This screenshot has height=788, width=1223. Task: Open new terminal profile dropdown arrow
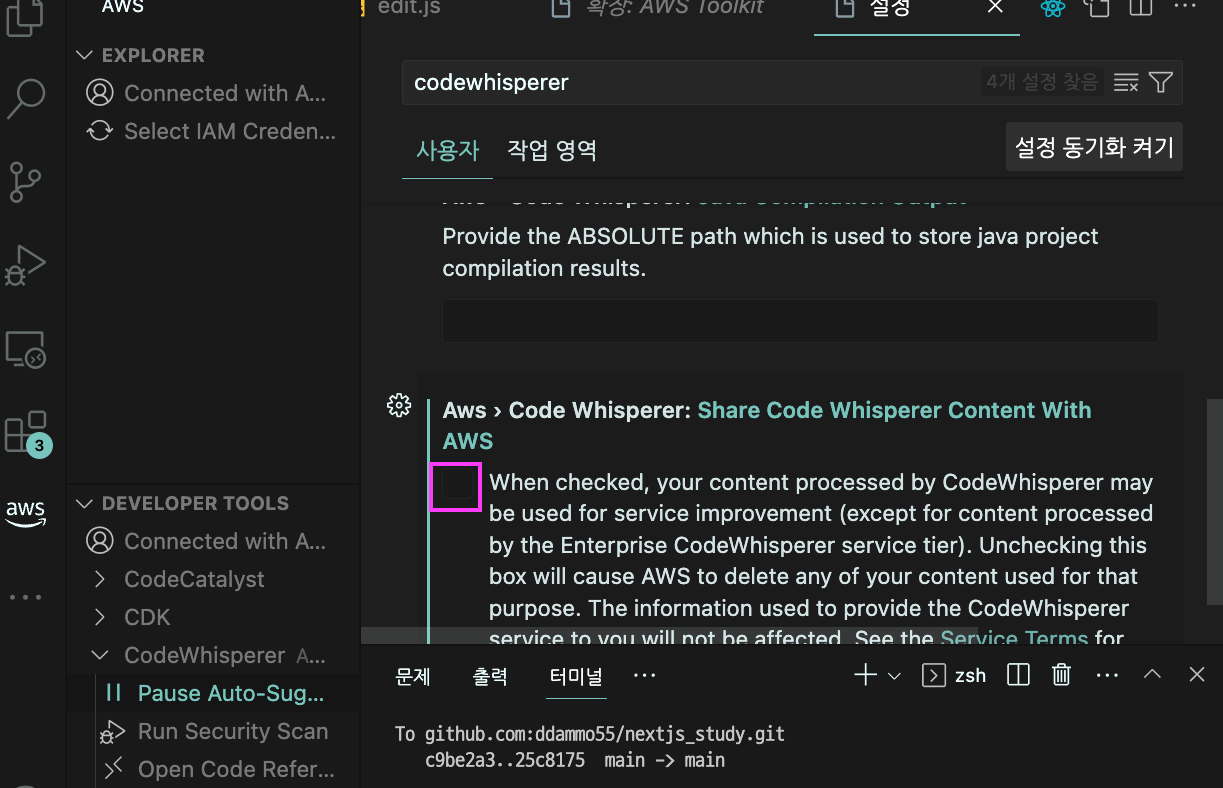[894, 676]
